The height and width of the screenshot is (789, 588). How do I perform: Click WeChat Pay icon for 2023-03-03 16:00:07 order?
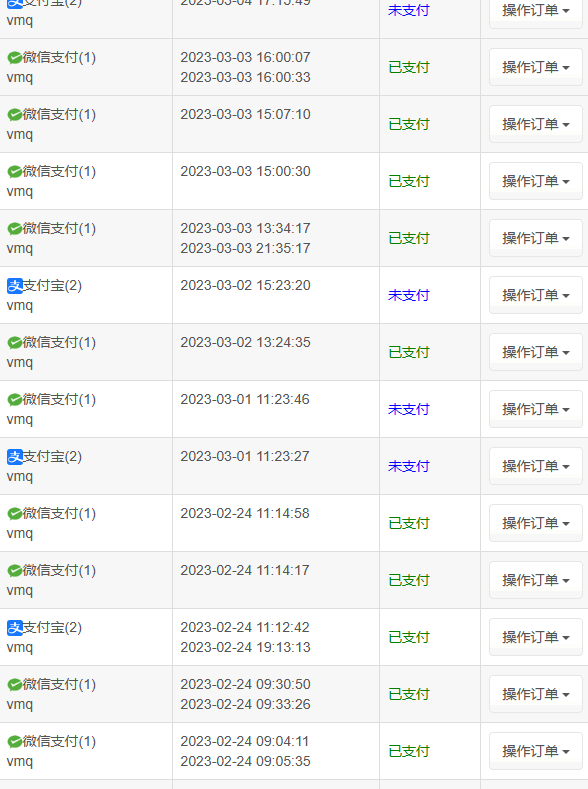pos(15,58)
